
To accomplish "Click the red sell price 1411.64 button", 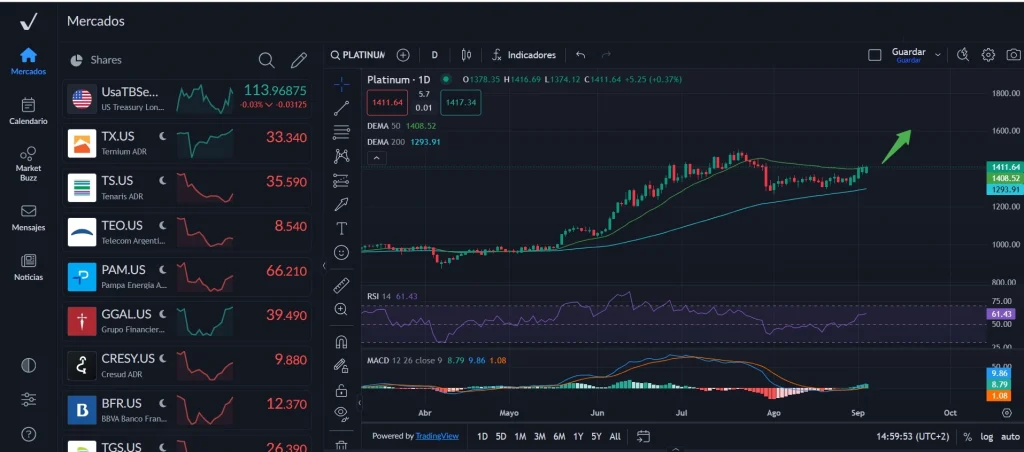I will click(x=387, y=103).
